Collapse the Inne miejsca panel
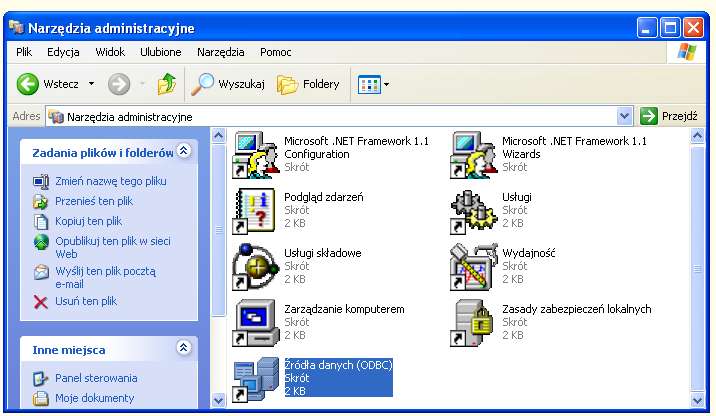716x416 pixels. pyautogui.click(x=184, y=348)
